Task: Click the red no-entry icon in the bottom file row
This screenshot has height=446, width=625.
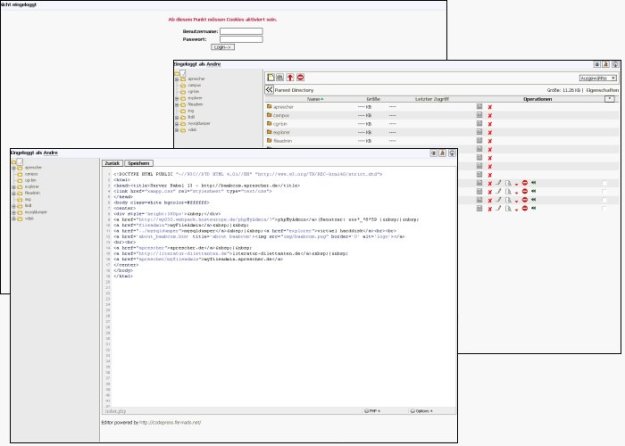Action: [525, 208]
